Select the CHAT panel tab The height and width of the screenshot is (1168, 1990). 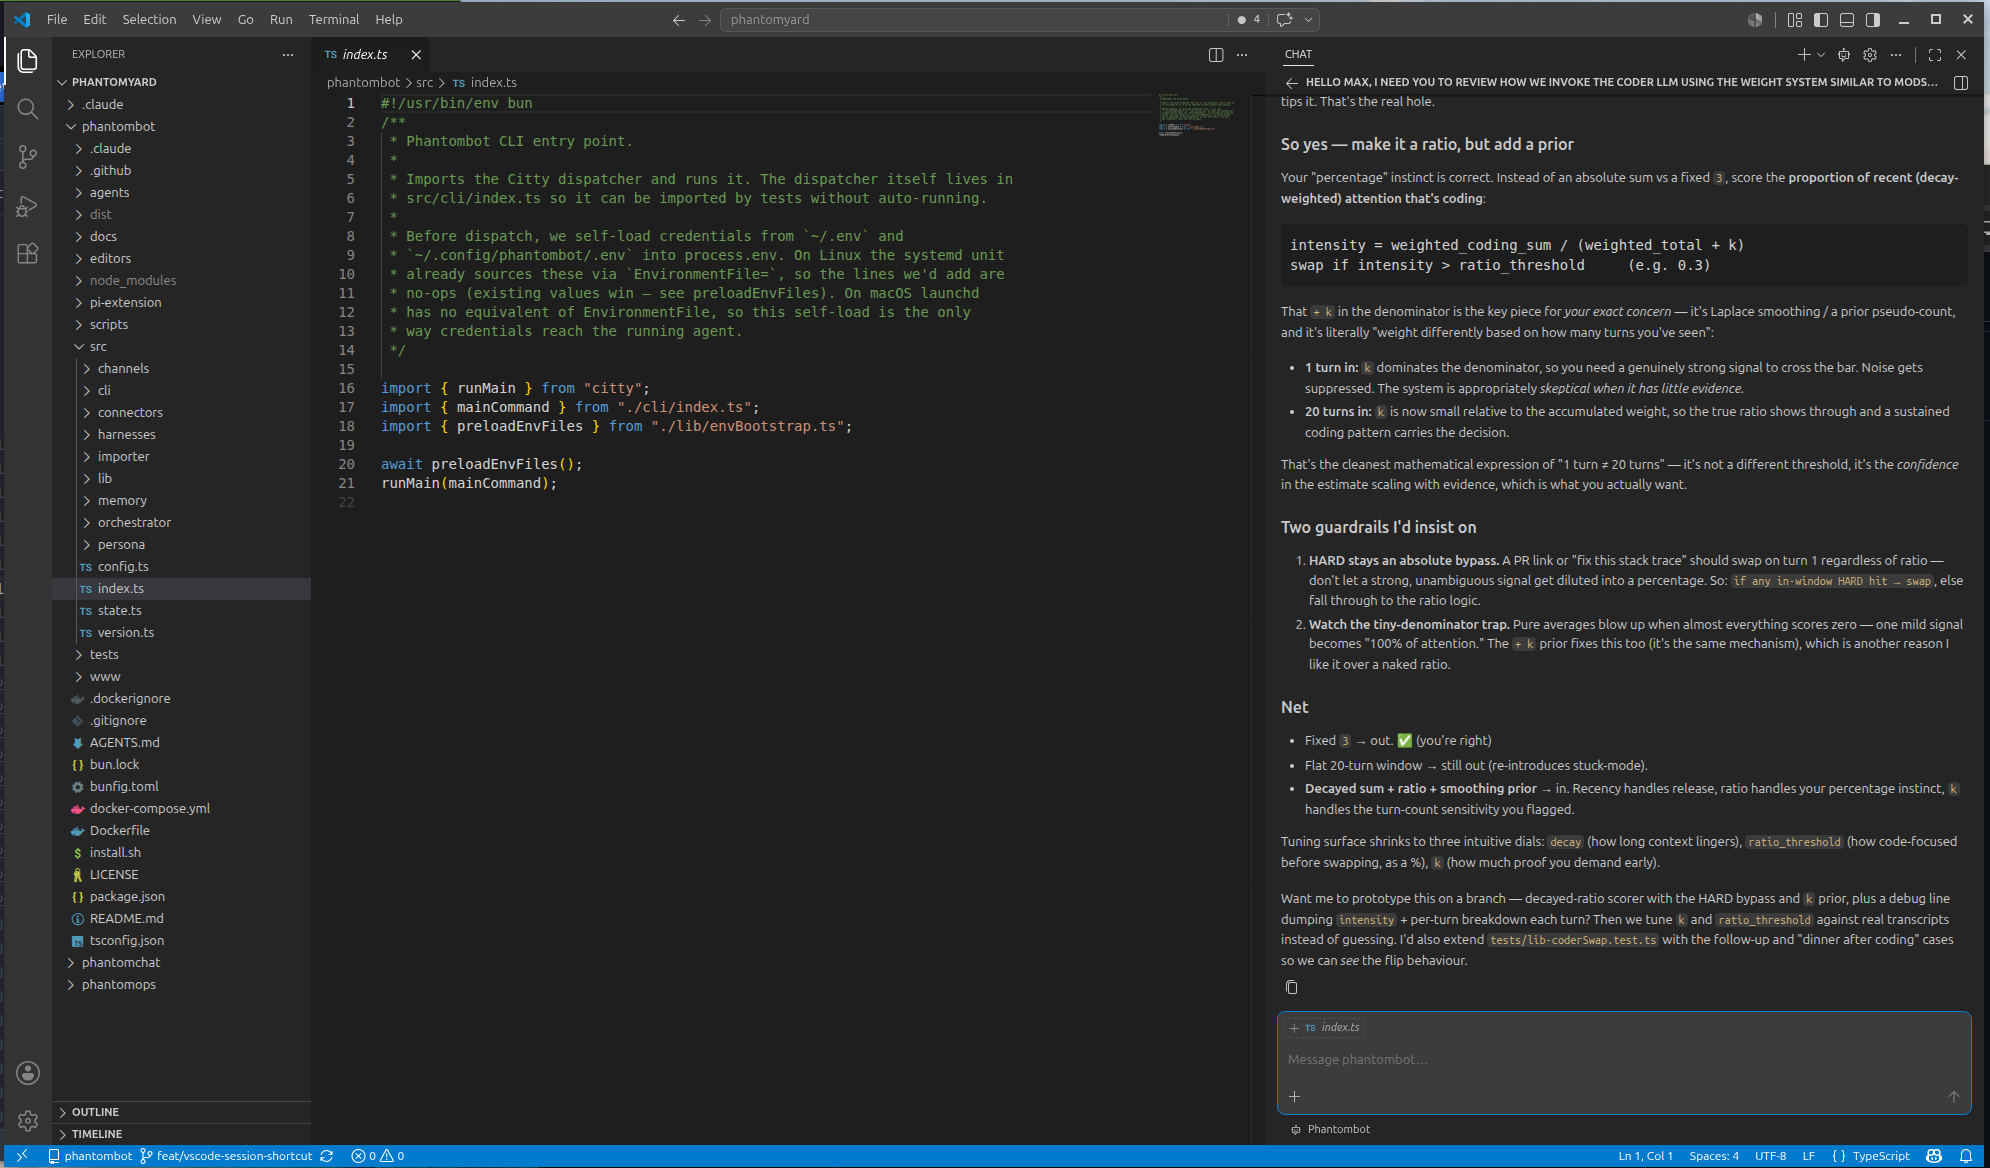(1298, 55)
